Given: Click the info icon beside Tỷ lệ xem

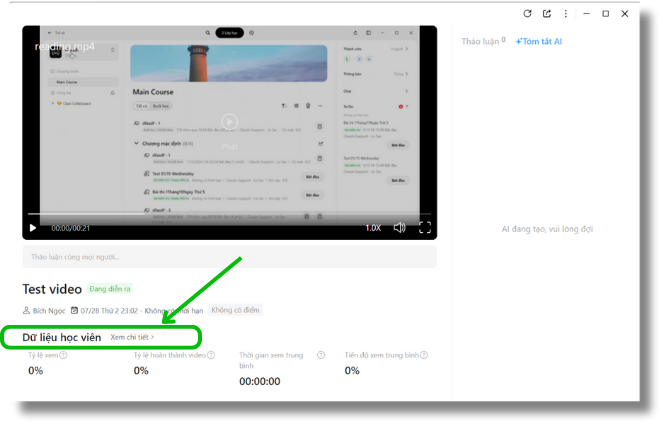Looking at the screenshot, I should click(x=63, y=355).
